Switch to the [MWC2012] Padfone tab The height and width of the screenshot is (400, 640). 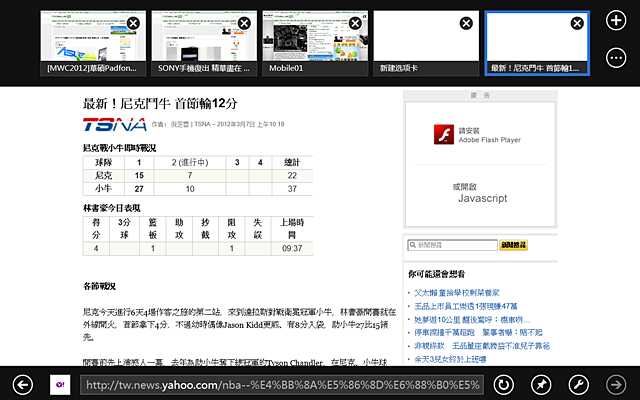[x=93, y=43]
